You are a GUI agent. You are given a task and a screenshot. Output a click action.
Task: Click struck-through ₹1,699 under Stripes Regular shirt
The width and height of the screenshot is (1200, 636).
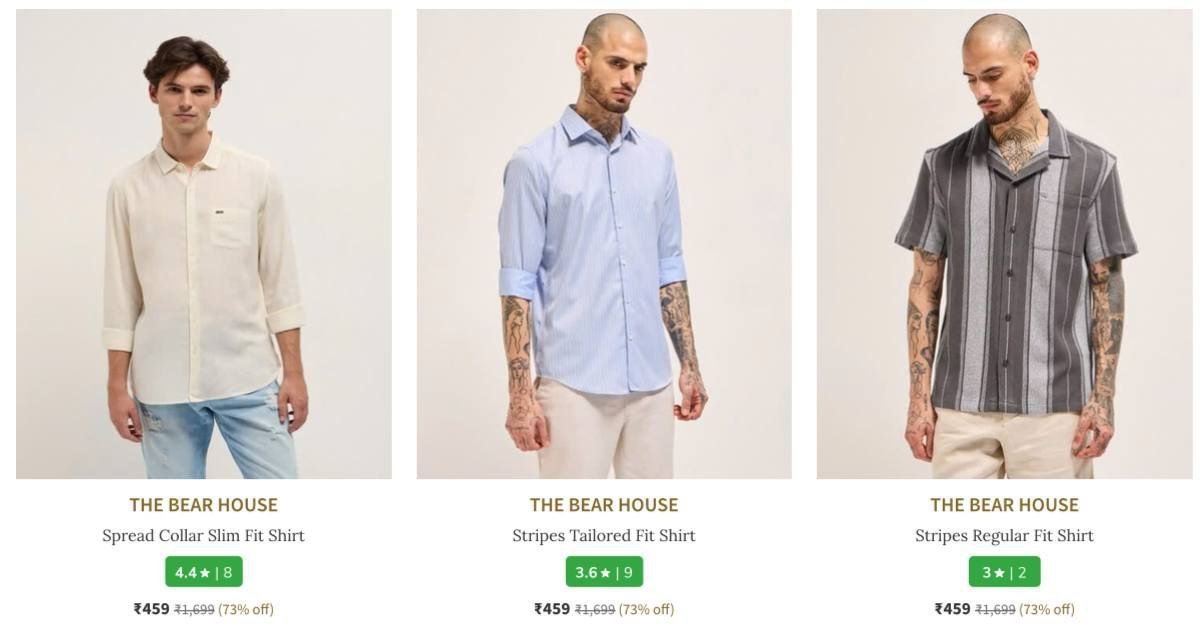tap(995, 609)
